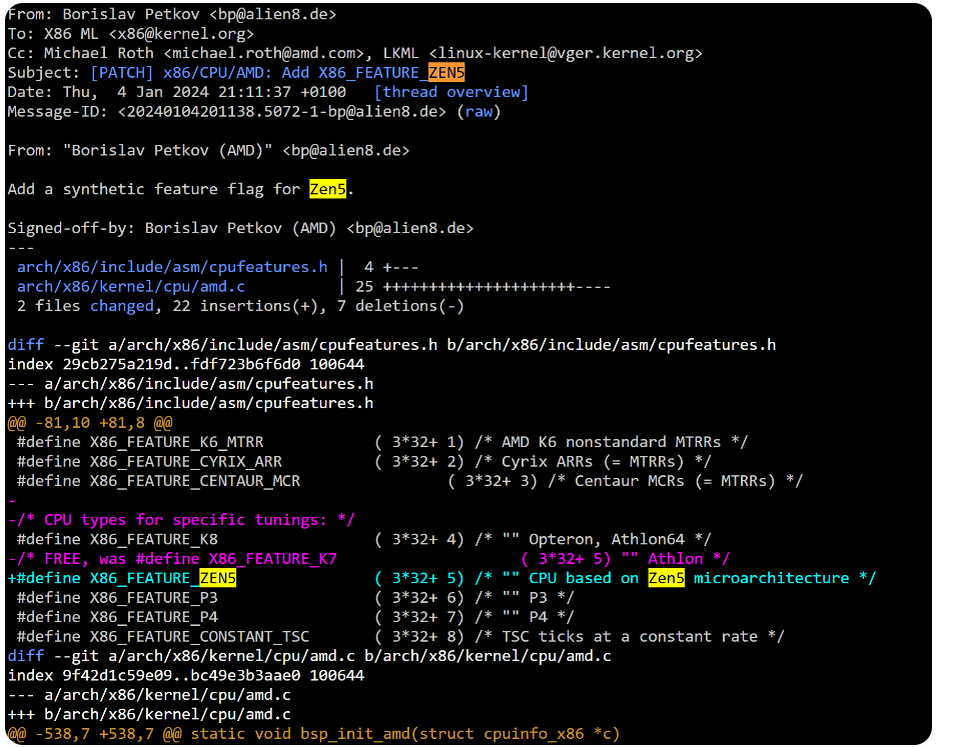Click the X86_FEATURE_K8 define line

point(364,540)
